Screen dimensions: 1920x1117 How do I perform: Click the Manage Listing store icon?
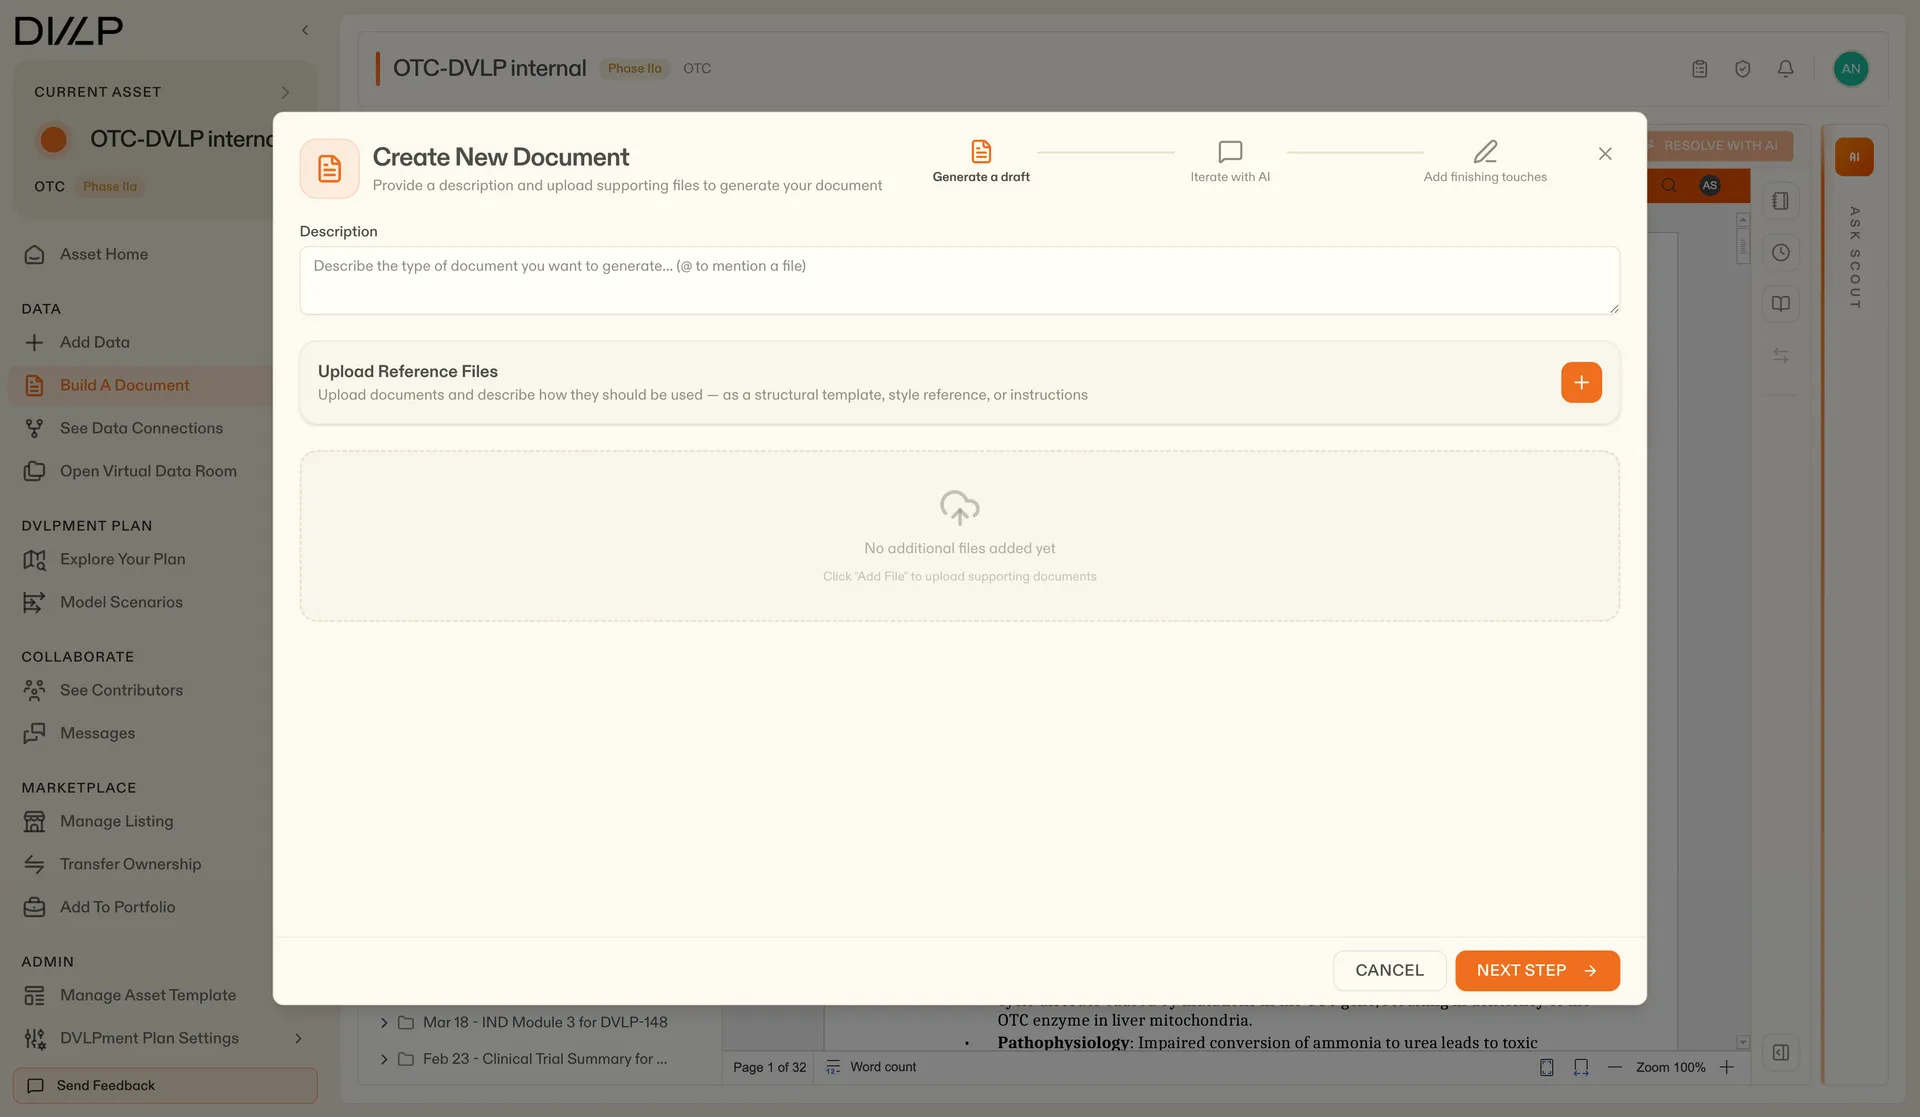point(34,821)
